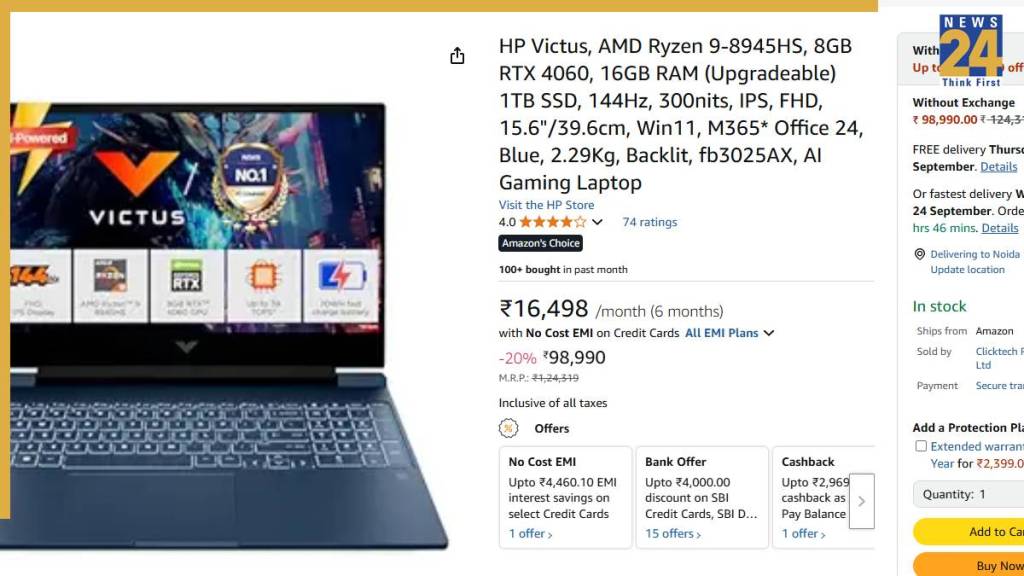Image resolution: width=1024 pixels, height=576 pixels.
Task: Open the No Cost EMI offer card
Action: [x=565, y=498]
